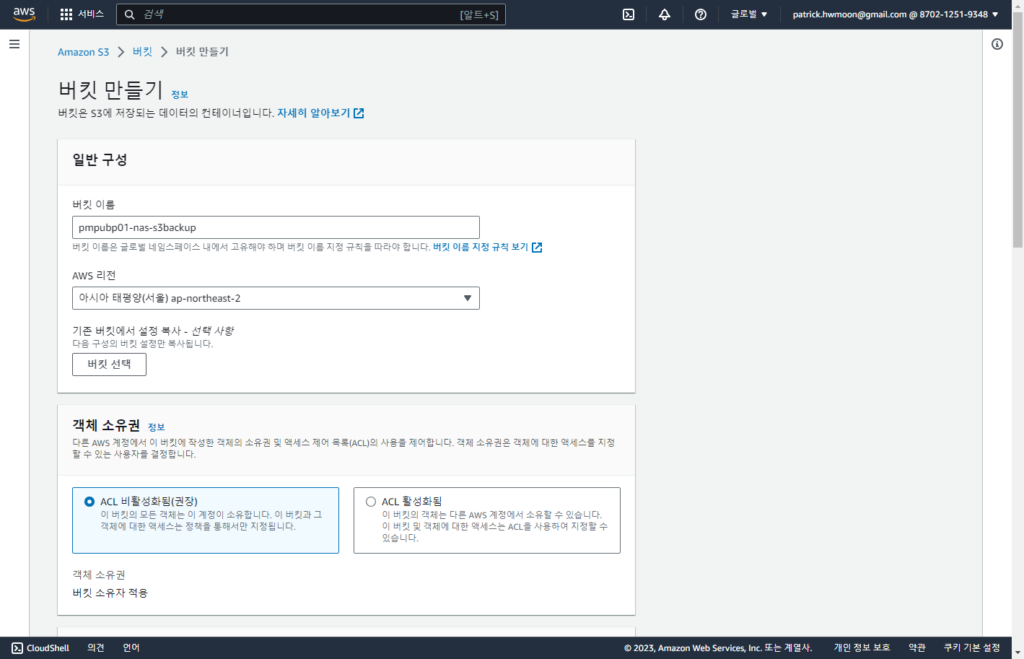Select ACL 비활성화됨(권장) radio option
1024x659 pixels.
pyautogui.click(x=89, y=502)
